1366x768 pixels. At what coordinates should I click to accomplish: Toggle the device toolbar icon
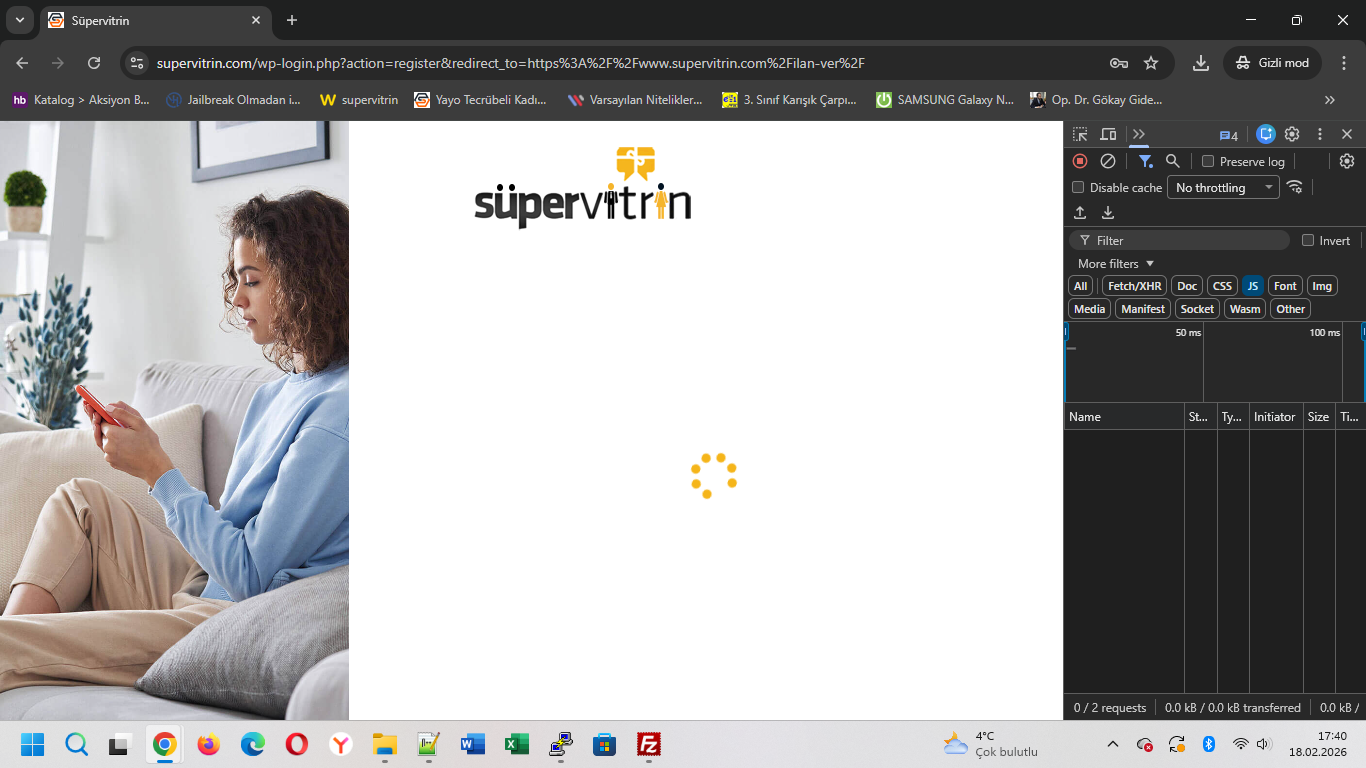pos(1108,134)
